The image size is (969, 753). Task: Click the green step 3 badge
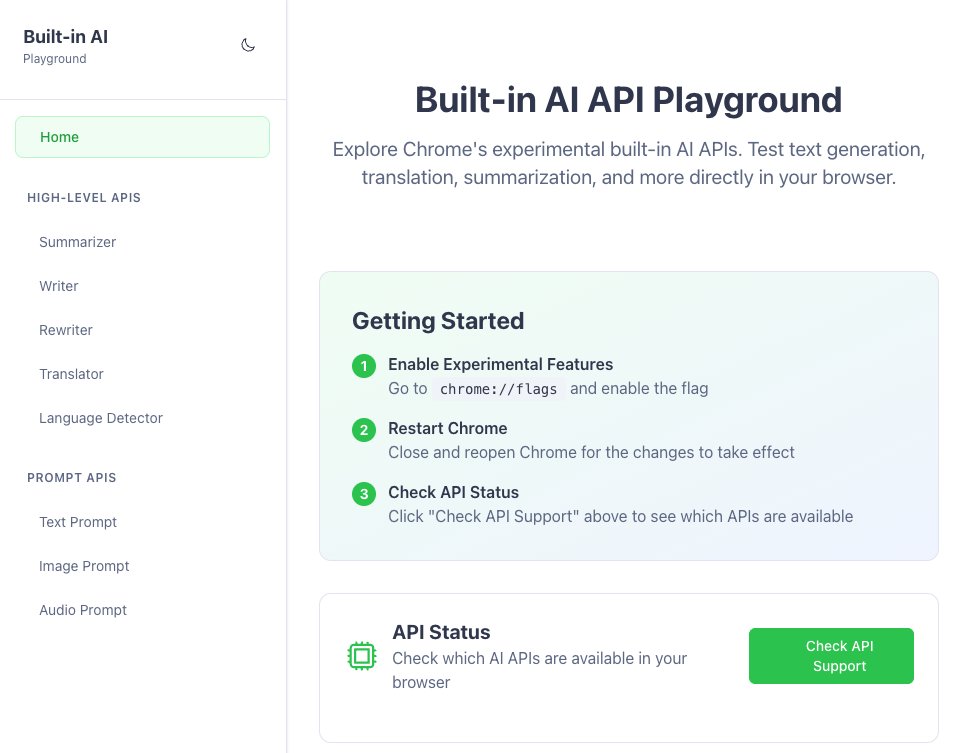point(364,494)
